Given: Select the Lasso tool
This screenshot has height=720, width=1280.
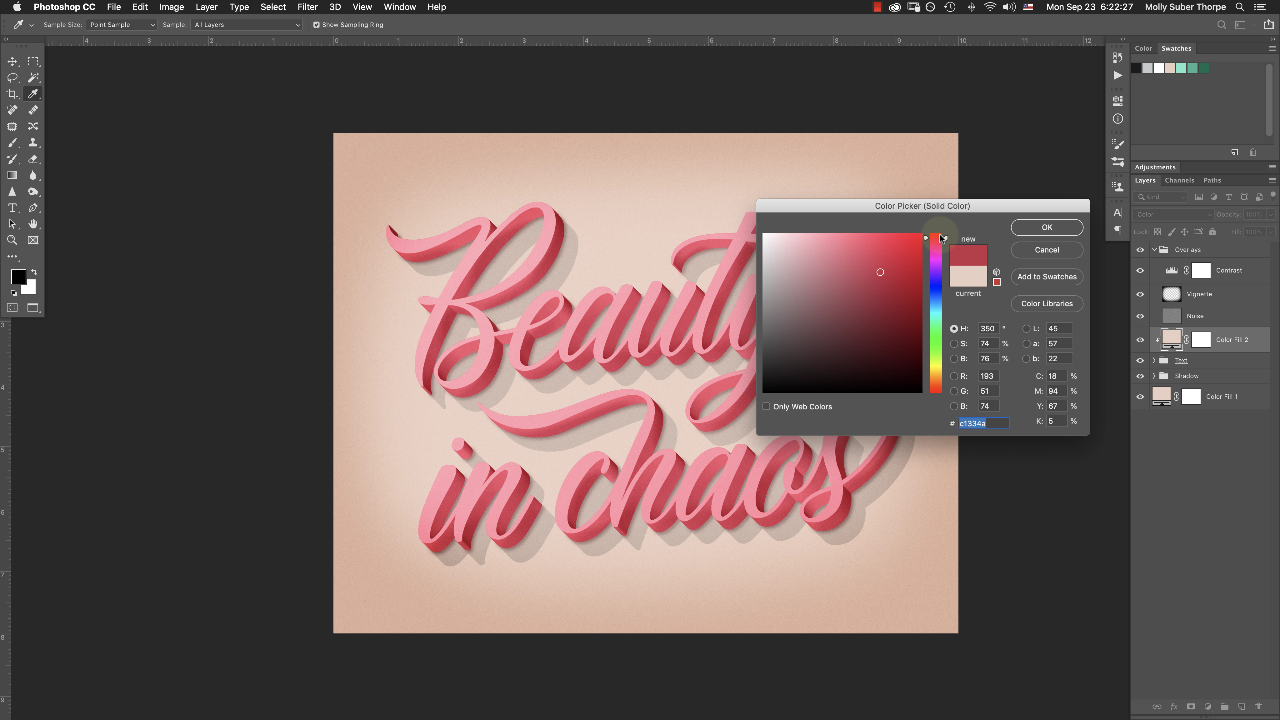Looking at the screenshot, I should point(13,78).
